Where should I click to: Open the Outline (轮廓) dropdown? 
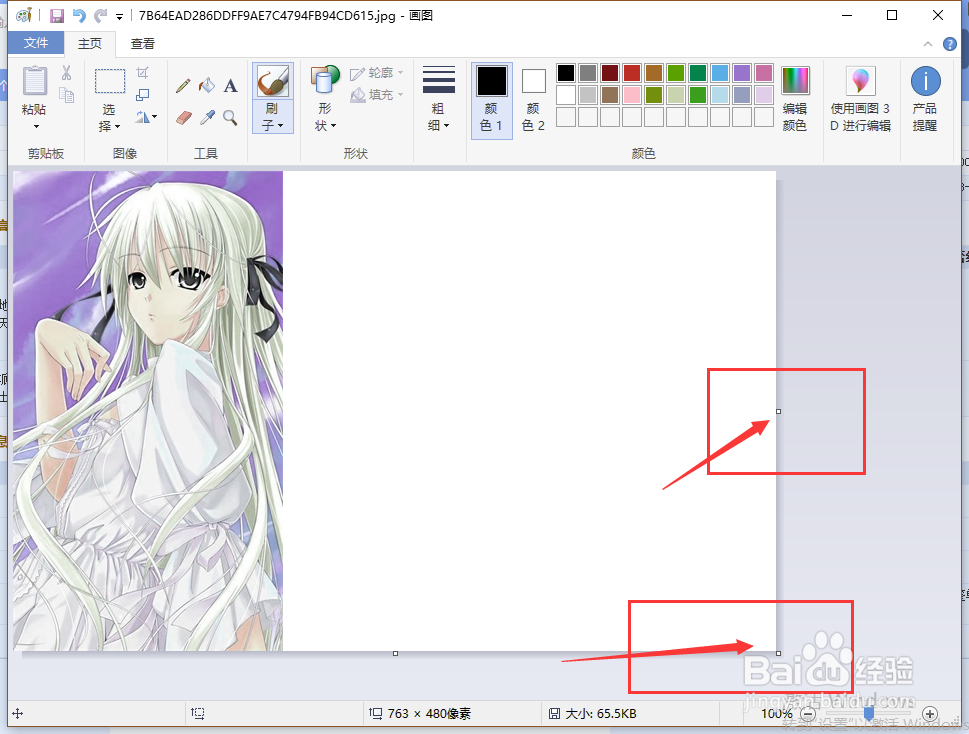tap(376, 73)
